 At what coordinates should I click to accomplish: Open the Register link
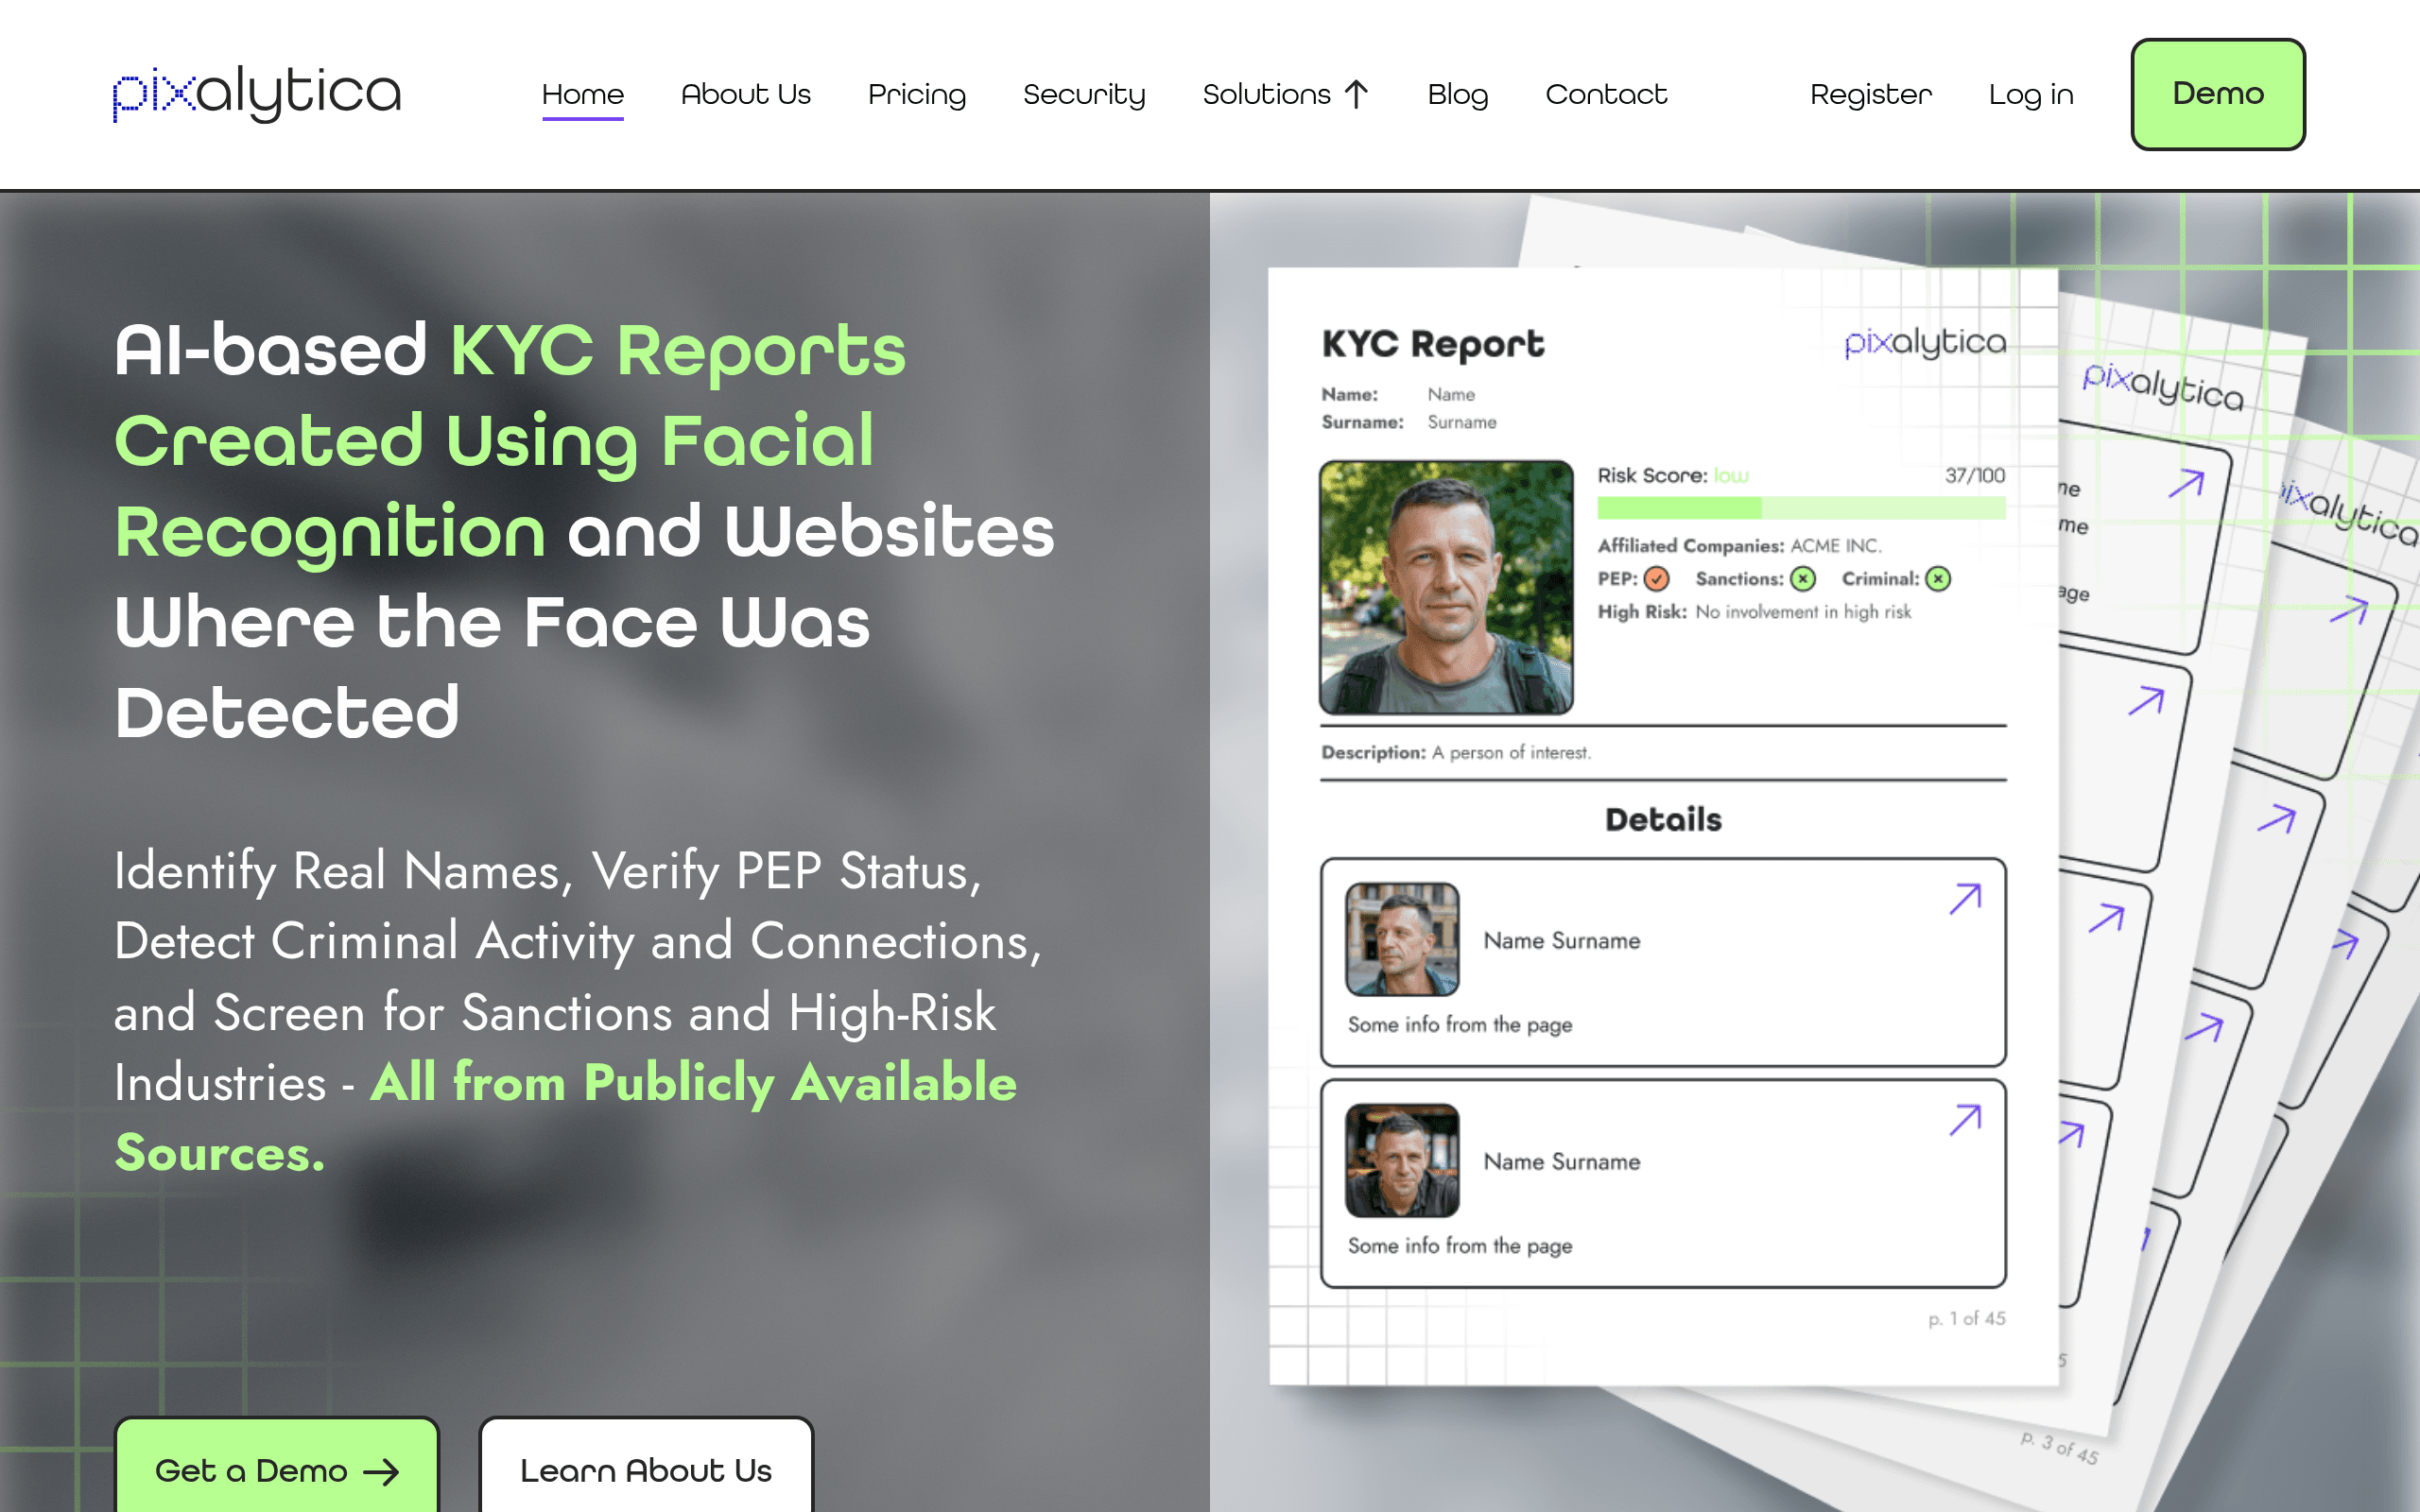(1871, 94)
